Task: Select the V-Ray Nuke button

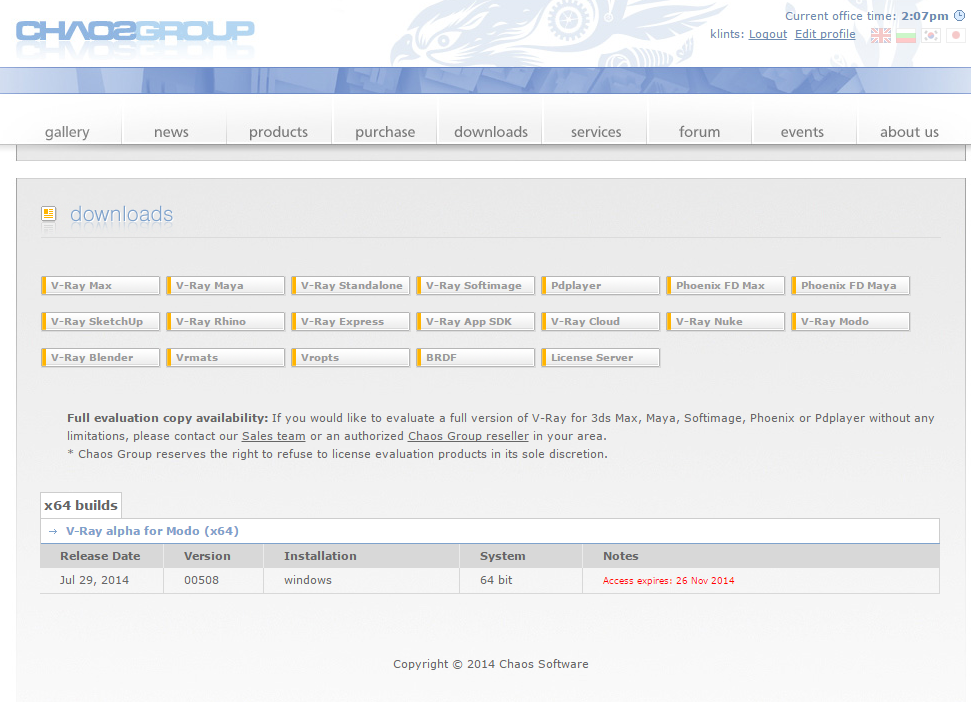Action: (x=726, y=321)
